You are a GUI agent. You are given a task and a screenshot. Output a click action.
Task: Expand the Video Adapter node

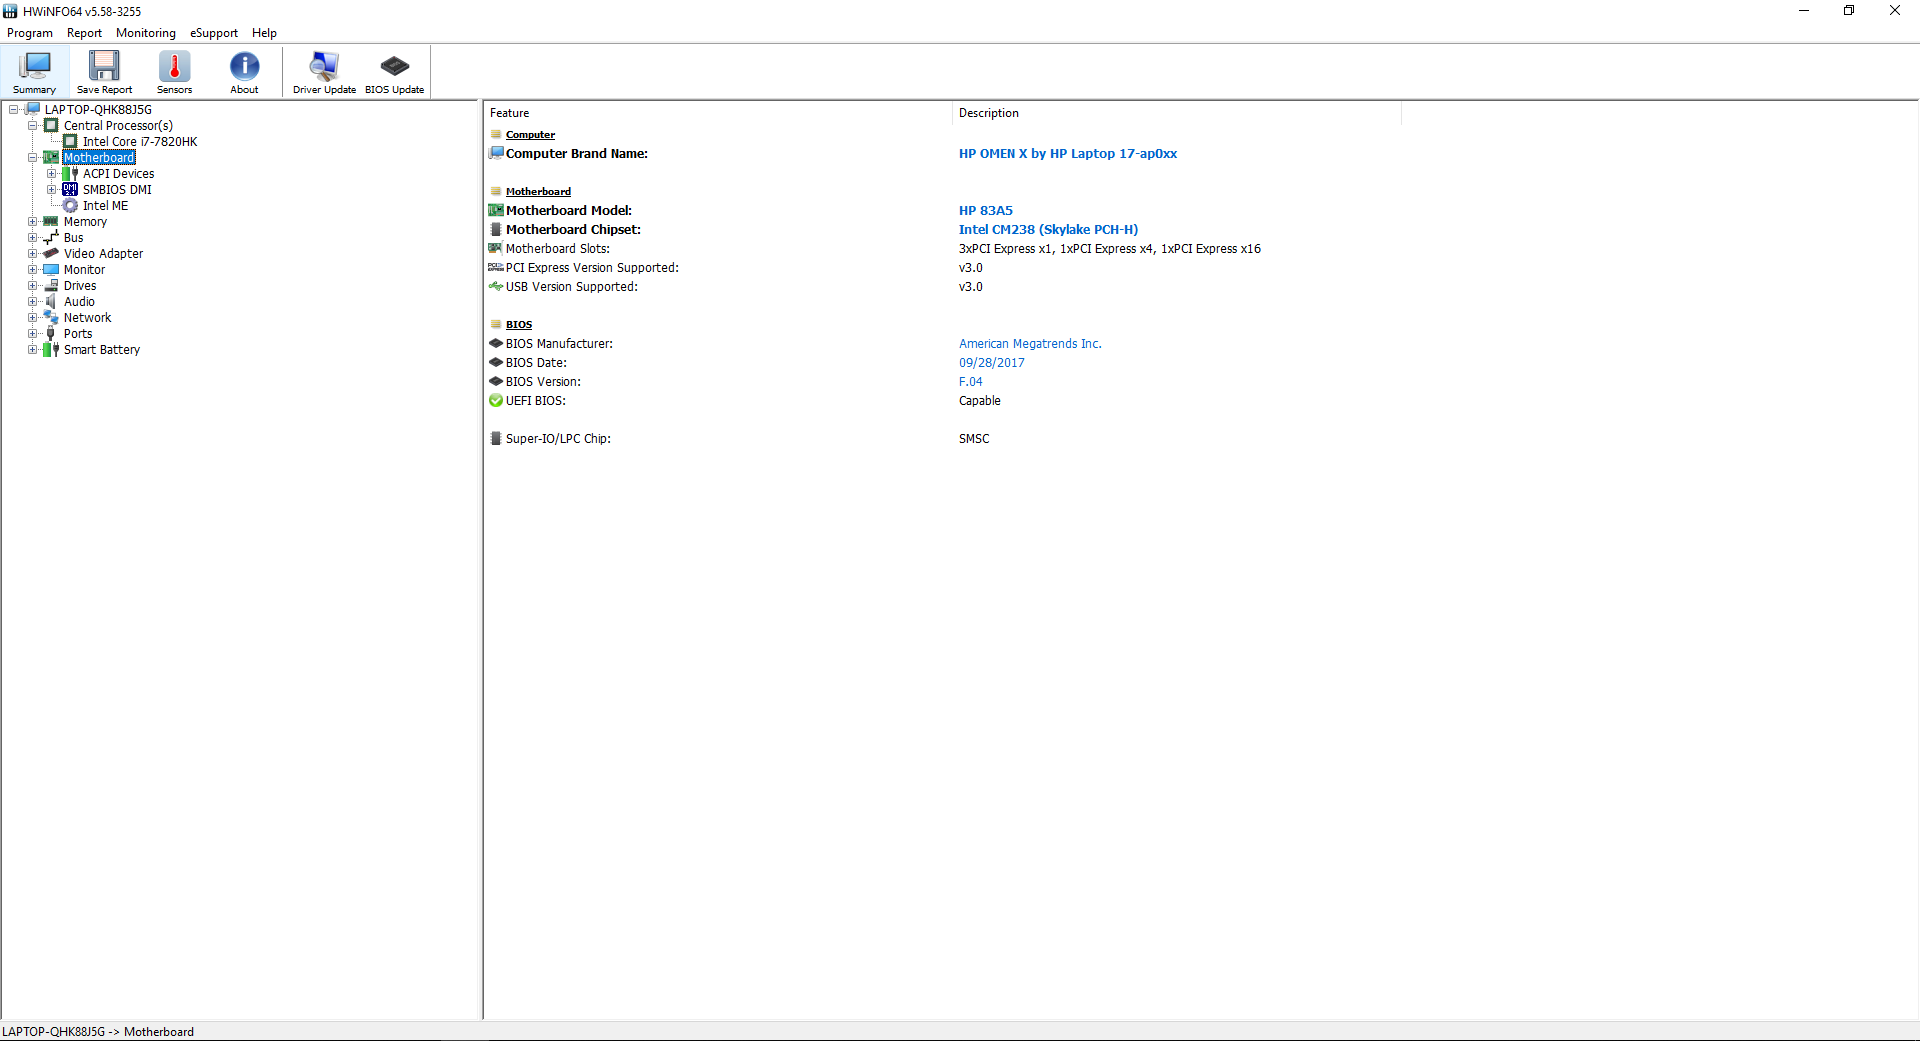point(32,254)
